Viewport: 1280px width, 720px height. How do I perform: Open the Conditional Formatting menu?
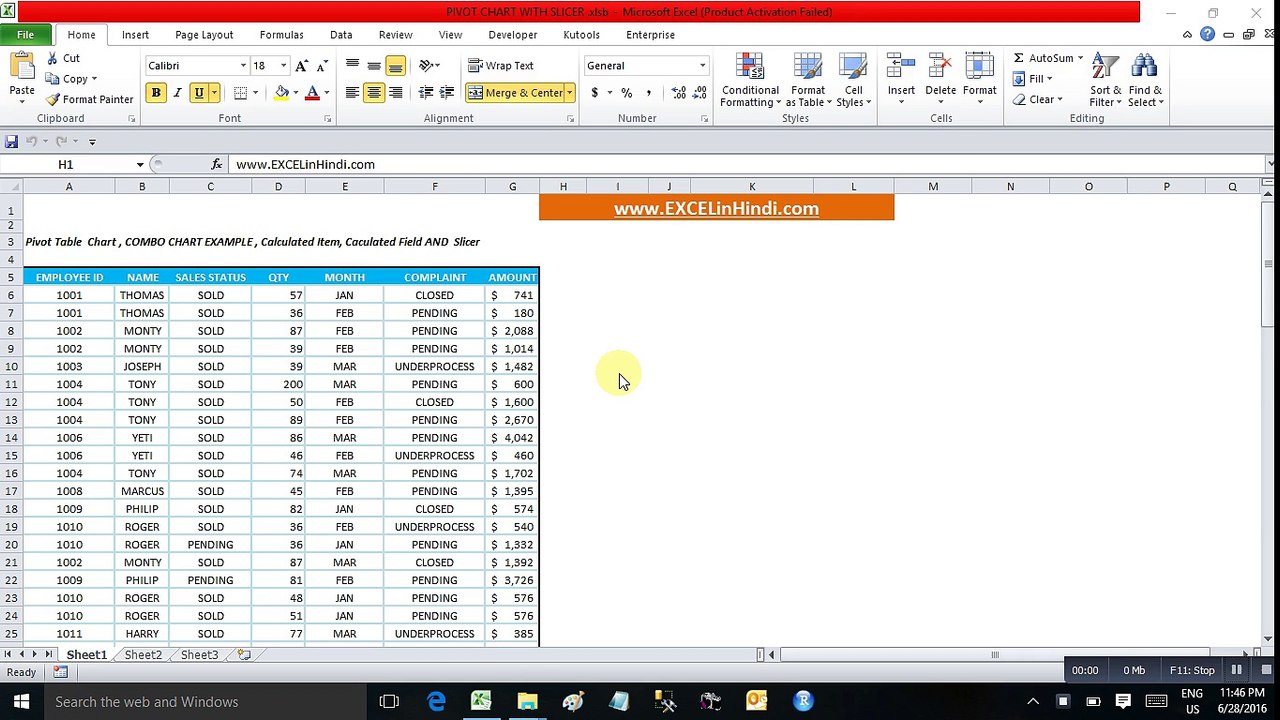pyautogui.click(x=750, y=80)
